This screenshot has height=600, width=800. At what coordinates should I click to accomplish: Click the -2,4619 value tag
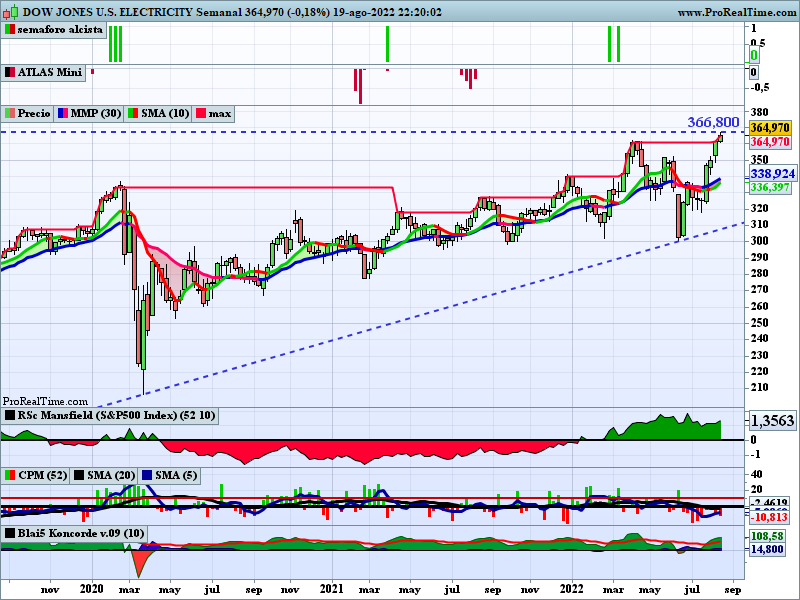[x=769, y=503]
